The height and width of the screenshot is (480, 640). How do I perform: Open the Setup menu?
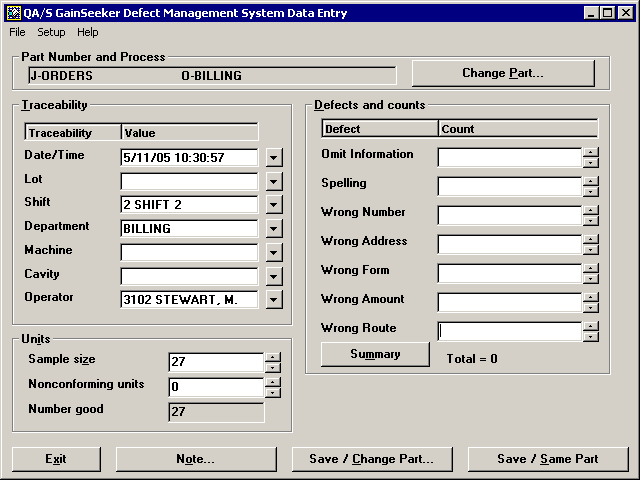pyautogui.click(x=51, y=32)
